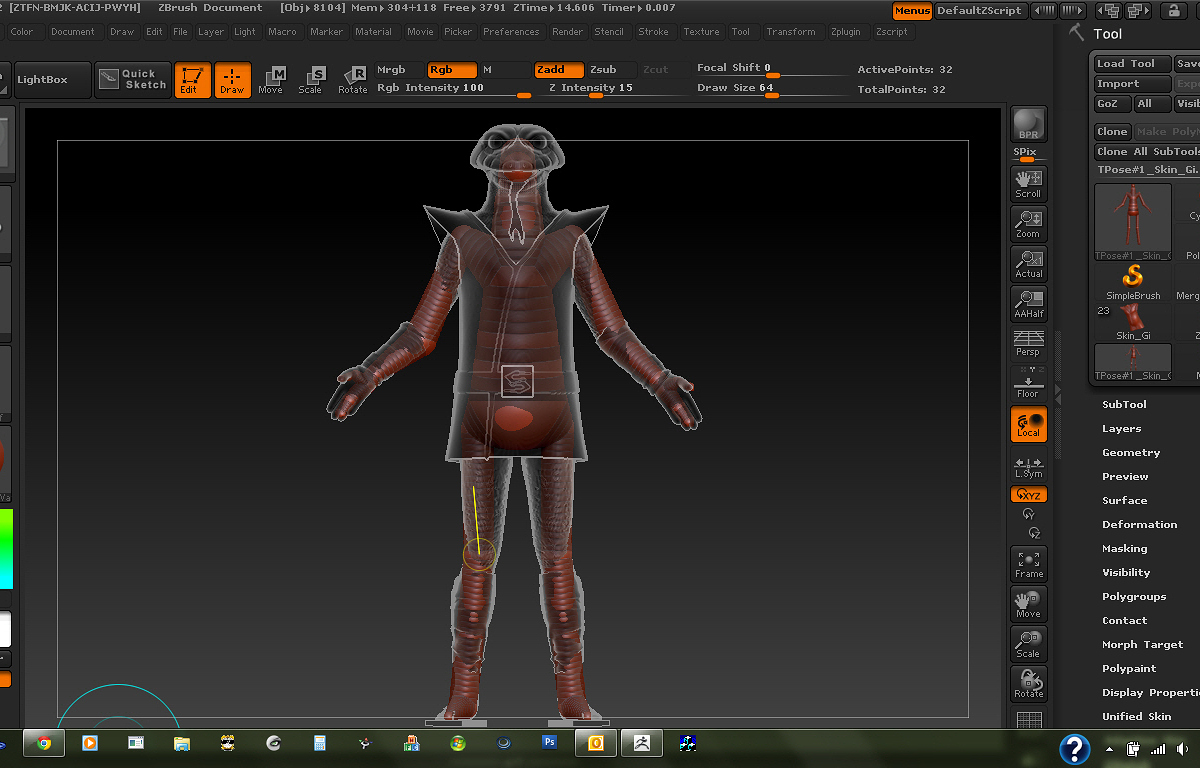
Task: Open LightBox
Action: coord(51,80)
